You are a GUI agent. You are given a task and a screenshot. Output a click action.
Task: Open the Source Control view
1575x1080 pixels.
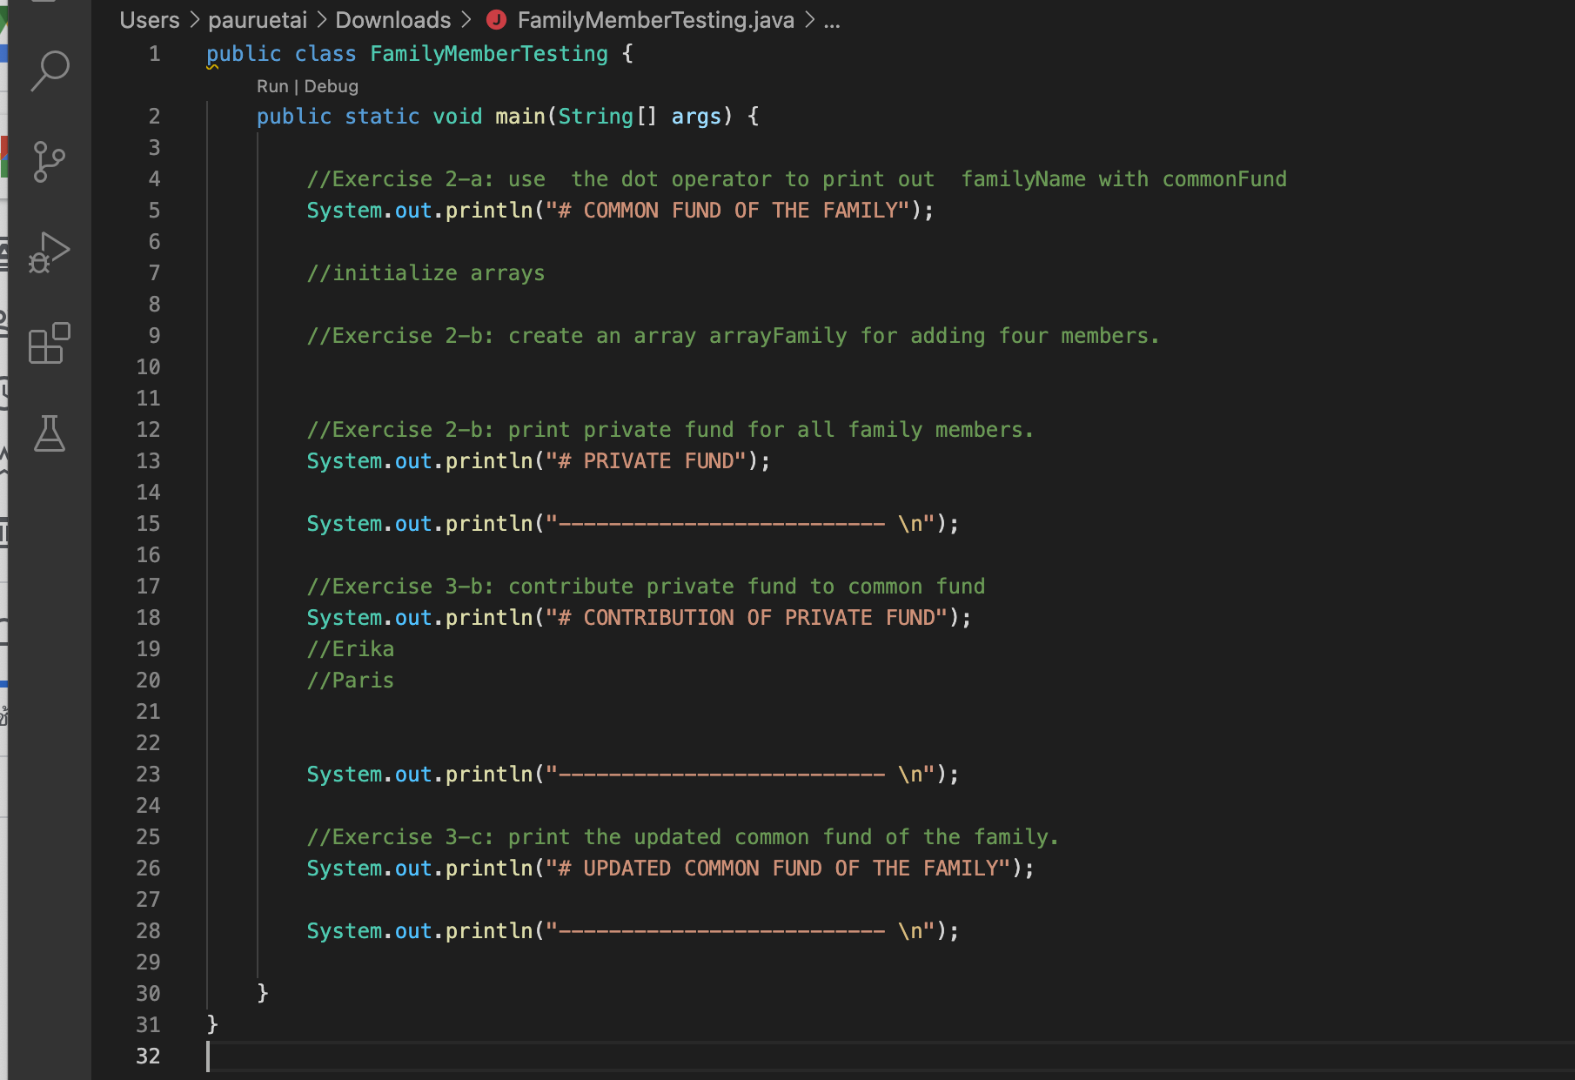tap(49, 162)
